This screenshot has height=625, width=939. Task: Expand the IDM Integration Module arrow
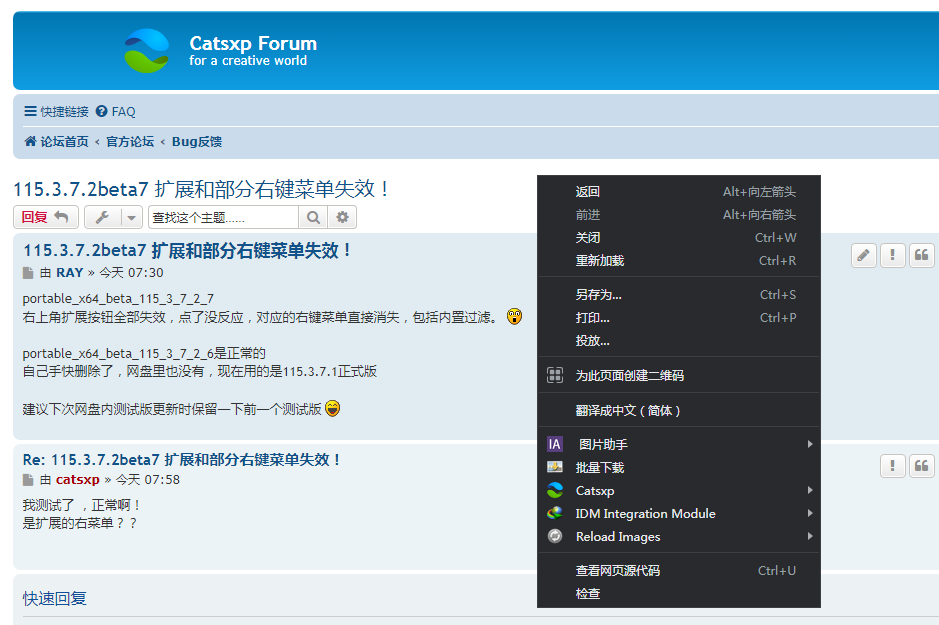pos(810,513)
